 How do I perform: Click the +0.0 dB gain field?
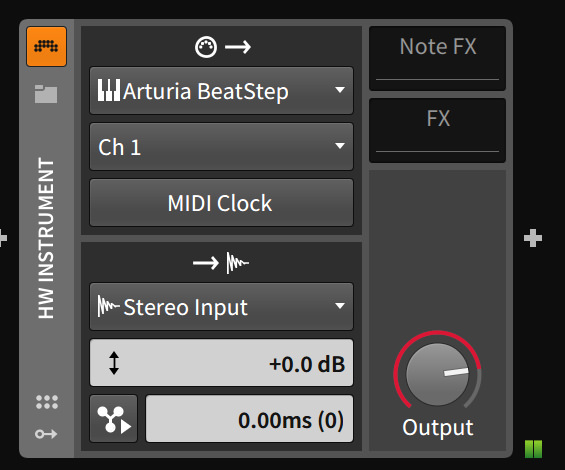(x=221, y=363)
